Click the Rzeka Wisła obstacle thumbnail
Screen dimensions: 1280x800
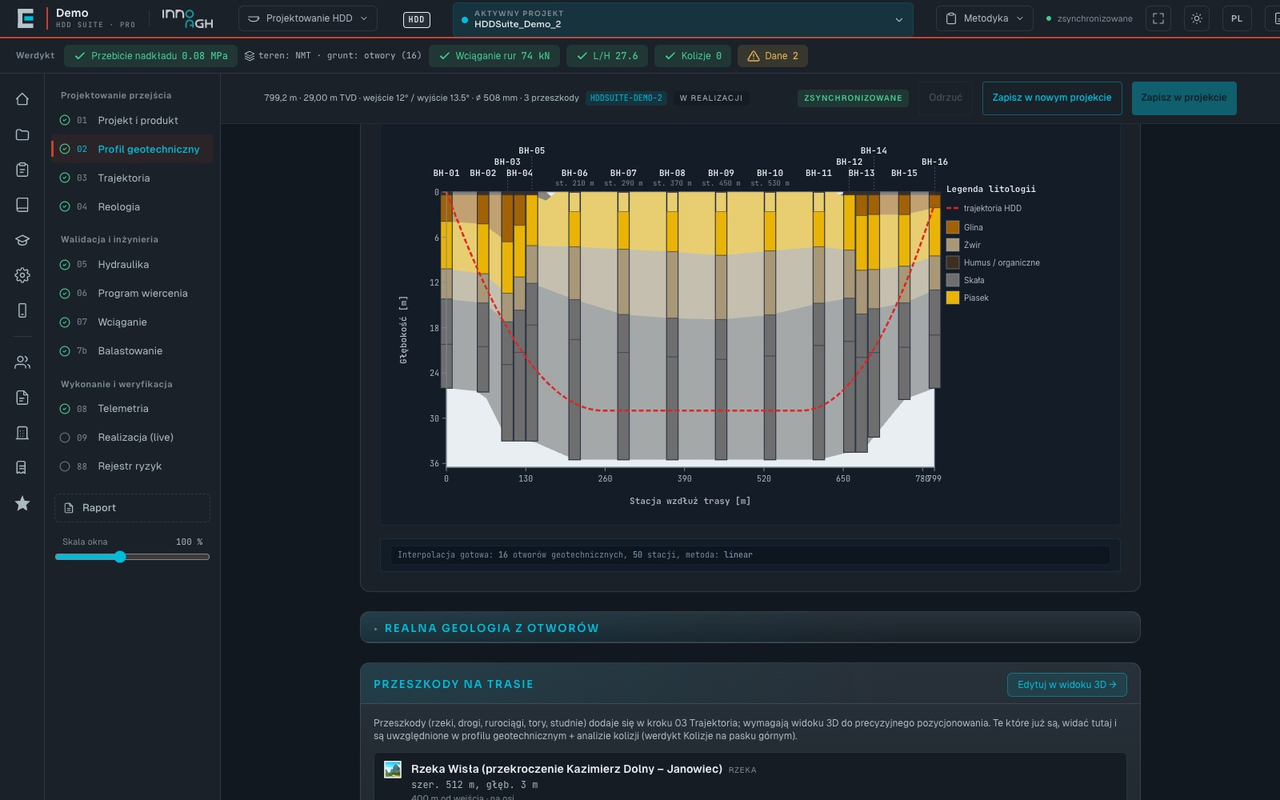[x=393, y=769]
